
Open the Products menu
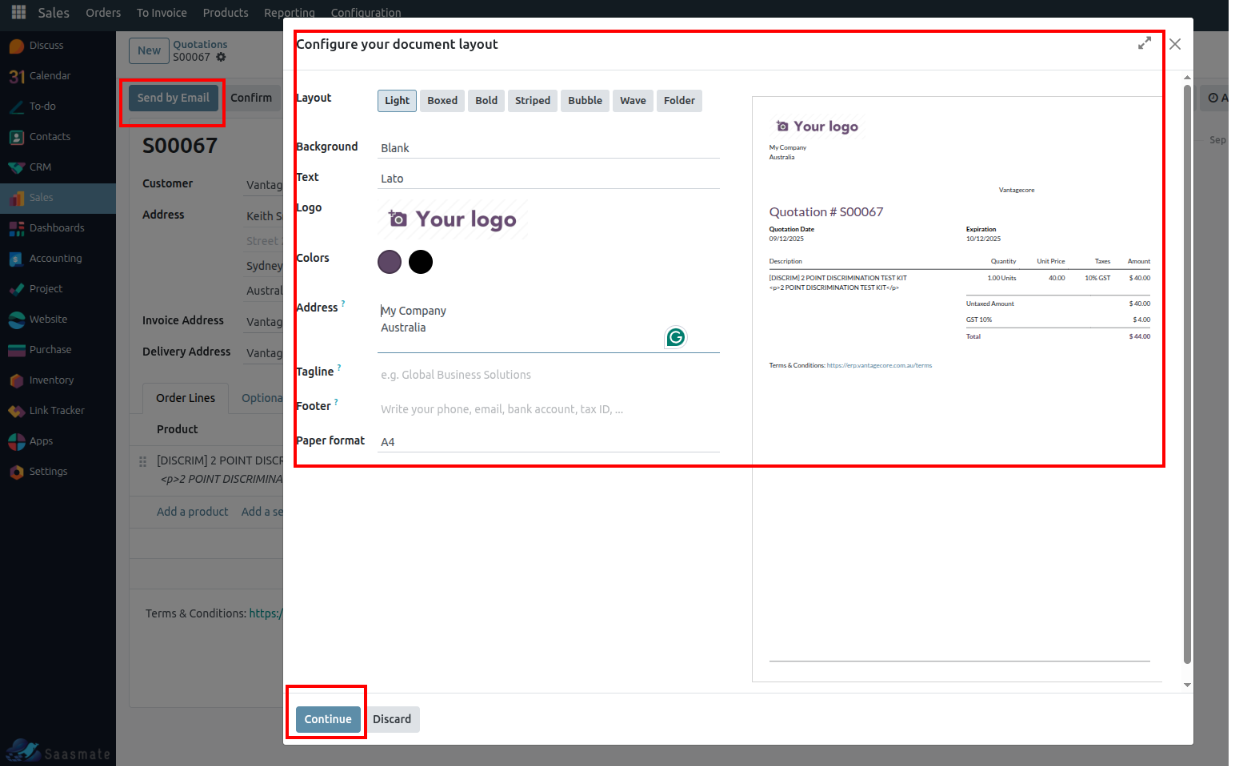(x=225, y=13)
